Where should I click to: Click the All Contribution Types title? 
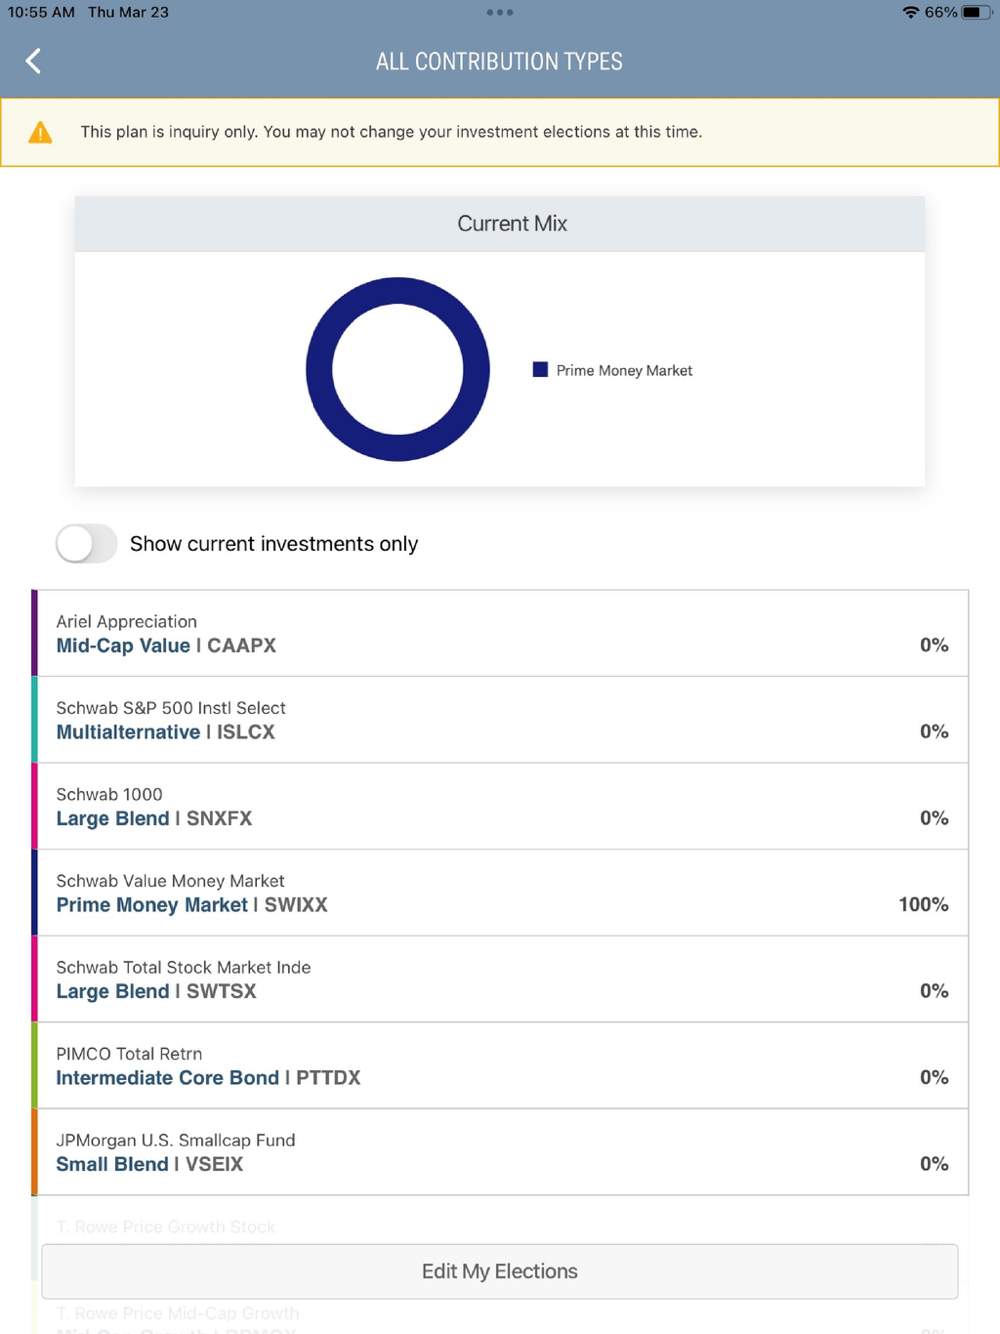499,62
